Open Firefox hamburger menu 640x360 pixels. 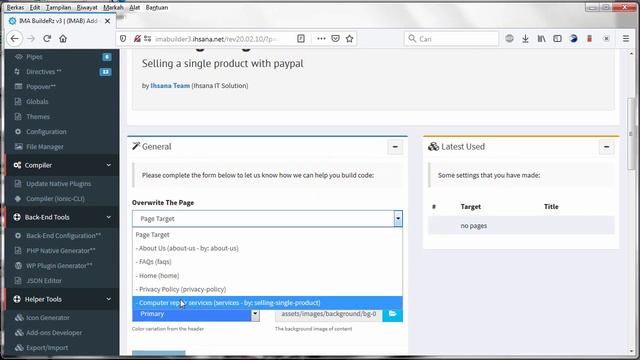(626, 39)
